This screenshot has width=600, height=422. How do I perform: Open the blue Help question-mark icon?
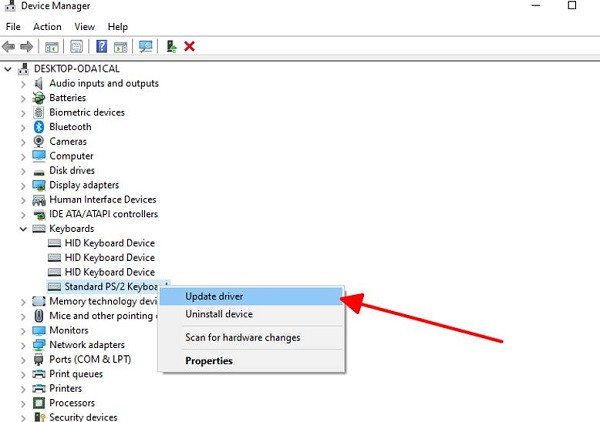point(101,46)
